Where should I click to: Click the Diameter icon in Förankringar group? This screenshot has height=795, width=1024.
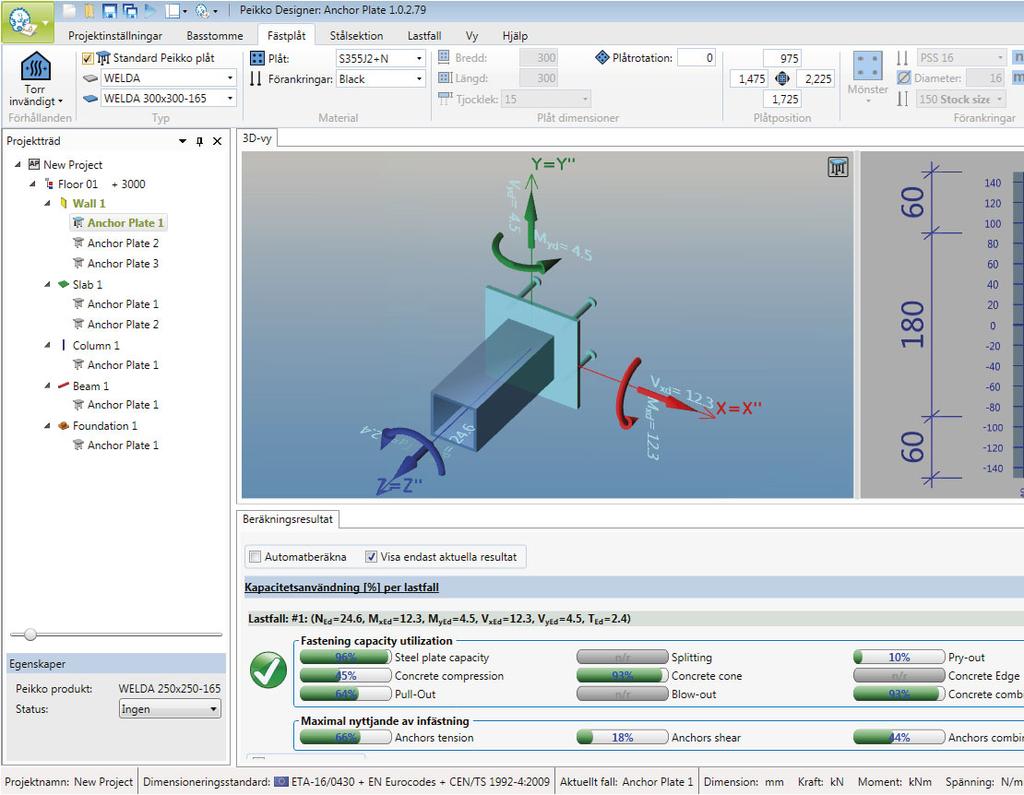904,78
